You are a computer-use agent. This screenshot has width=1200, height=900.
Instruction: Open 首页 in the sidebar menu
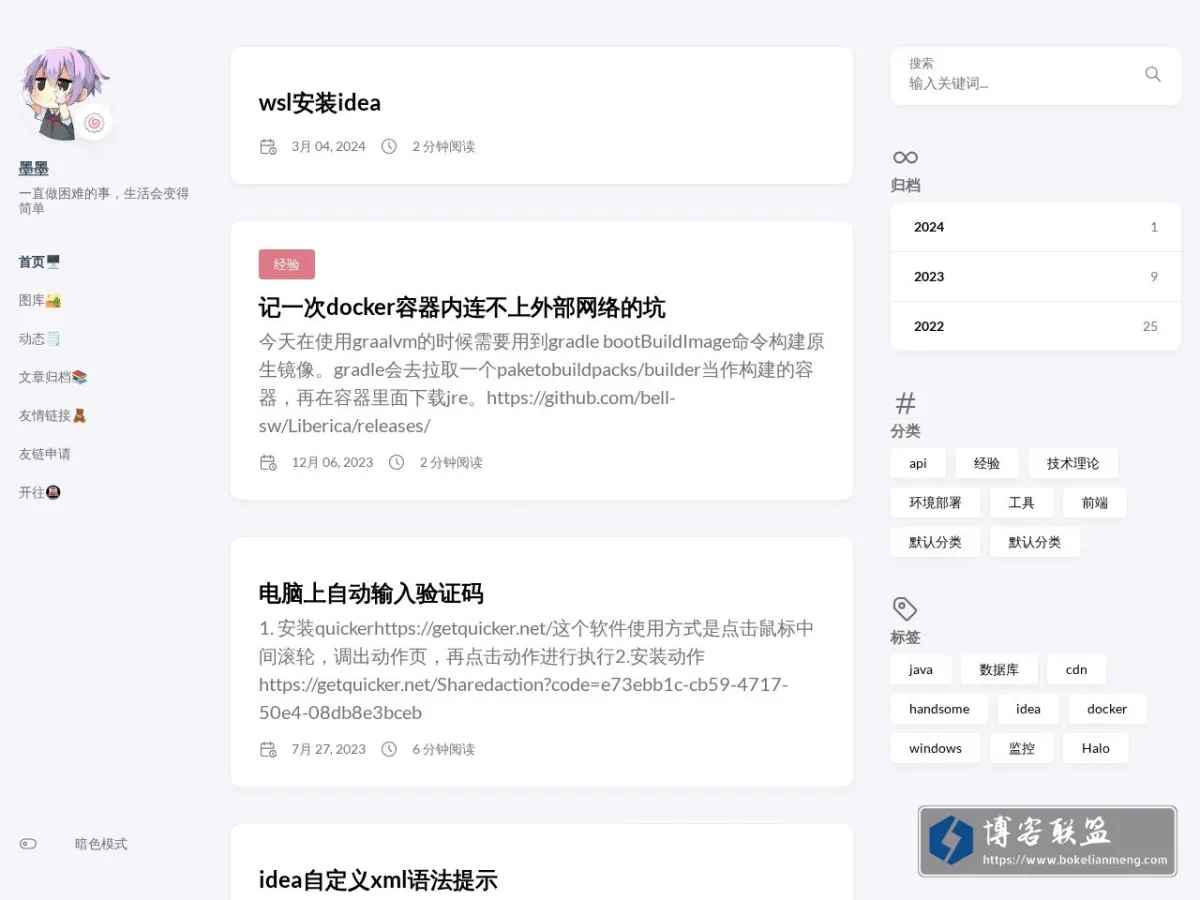(x=39, y=262)
